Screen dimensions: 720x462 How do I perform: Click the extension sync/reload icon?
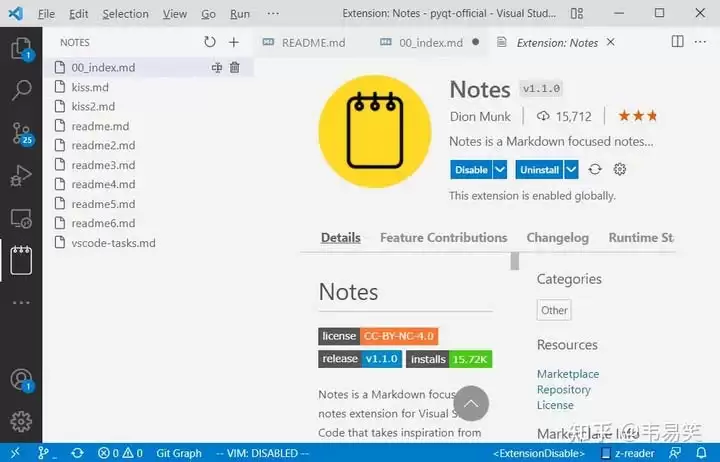coord(595,169)
